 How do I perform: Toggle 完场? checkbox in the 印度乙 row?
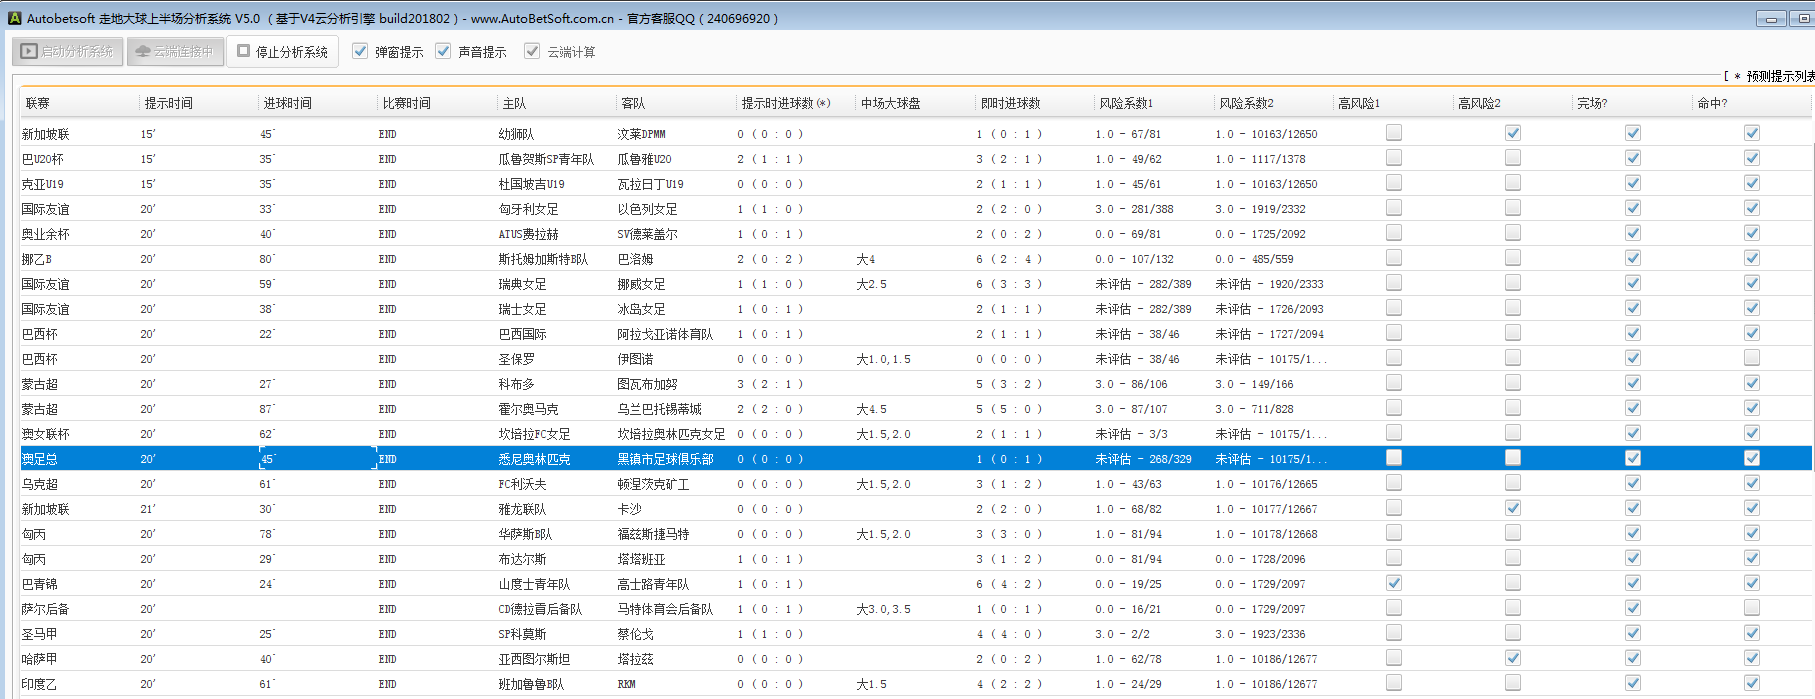[x=1633, y=683]
